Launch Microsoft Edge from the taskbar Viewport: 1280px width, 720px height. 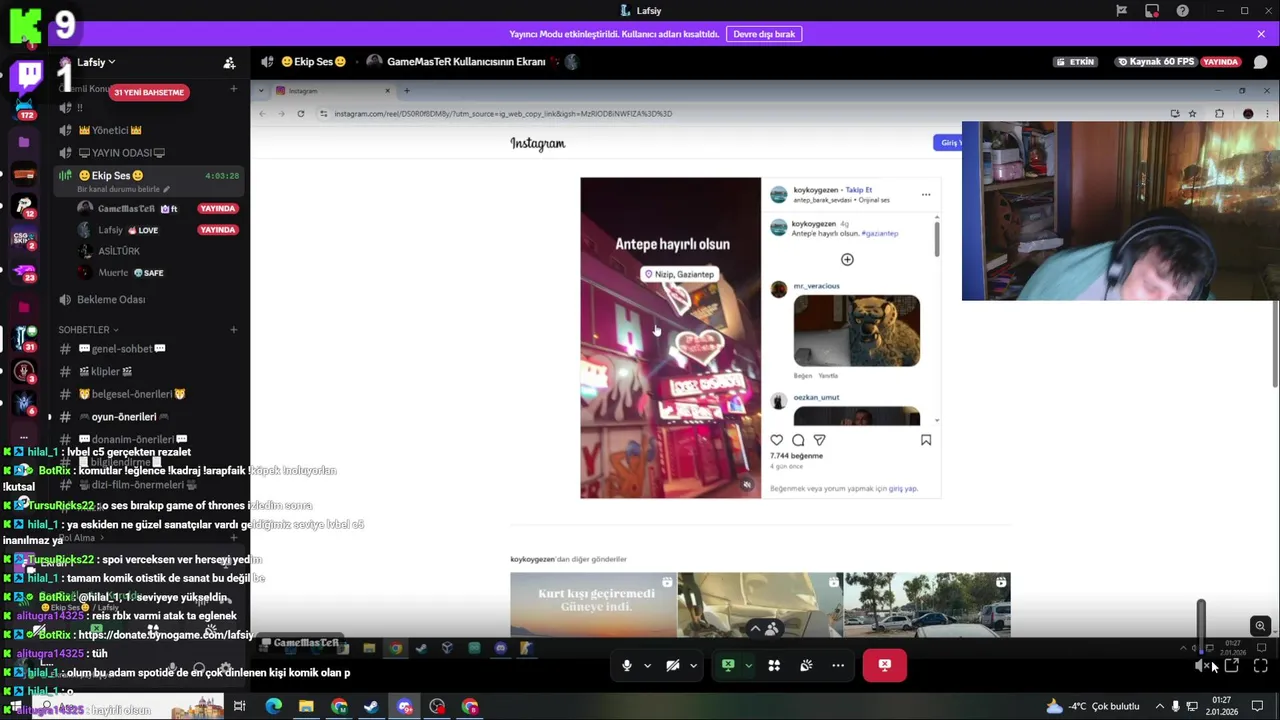(x=273, y=707)
